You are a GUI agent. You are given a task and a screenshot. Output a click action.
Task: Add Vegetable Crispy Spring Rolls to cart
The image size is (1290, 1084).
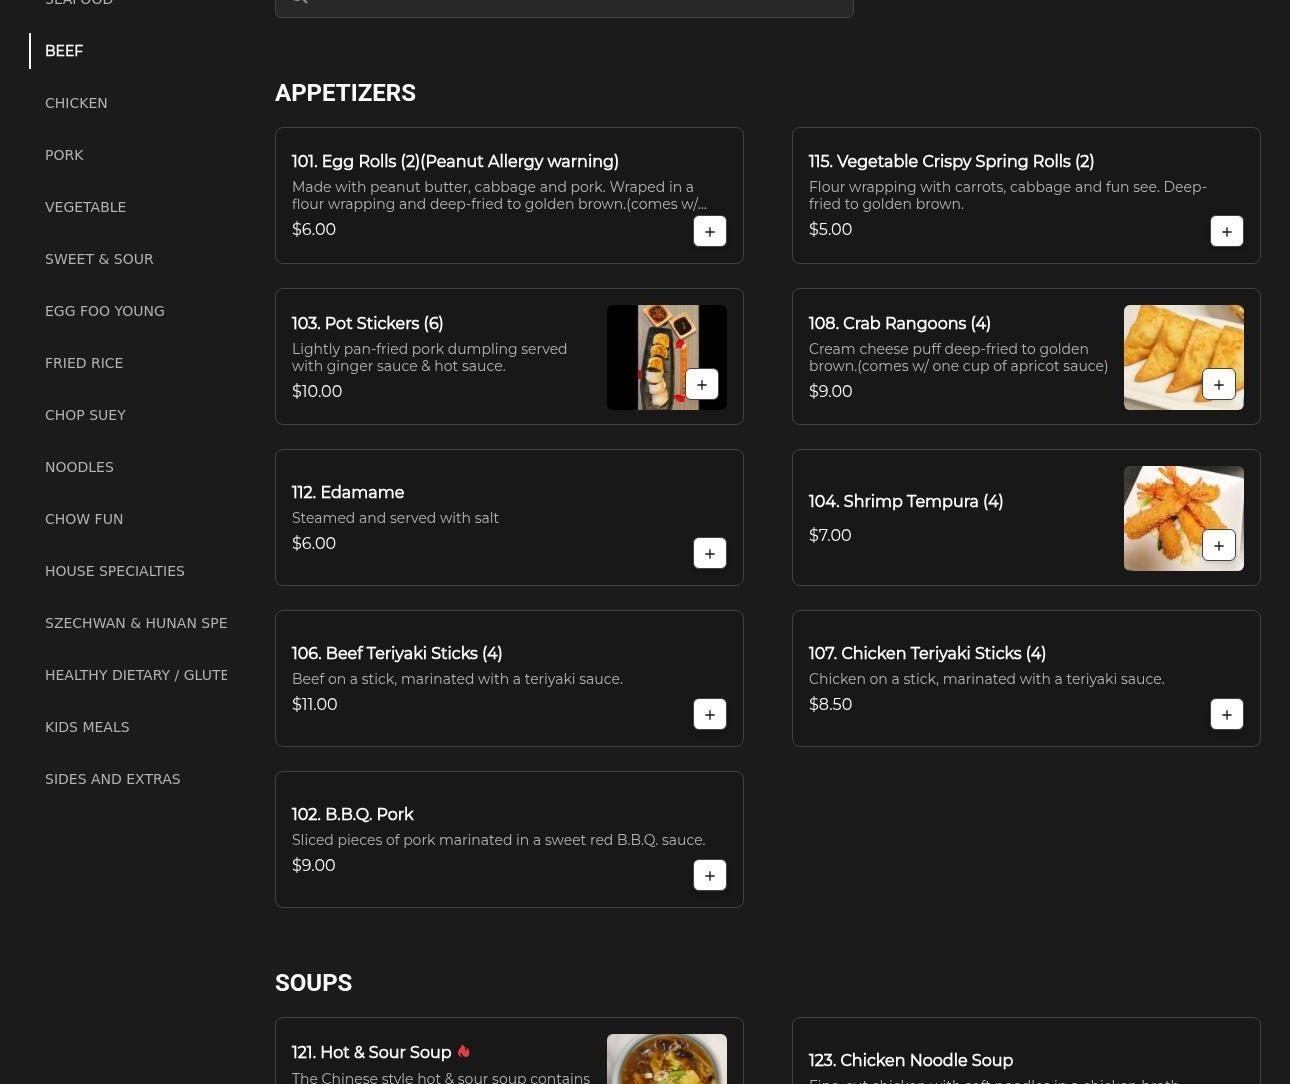point(1226,231)
